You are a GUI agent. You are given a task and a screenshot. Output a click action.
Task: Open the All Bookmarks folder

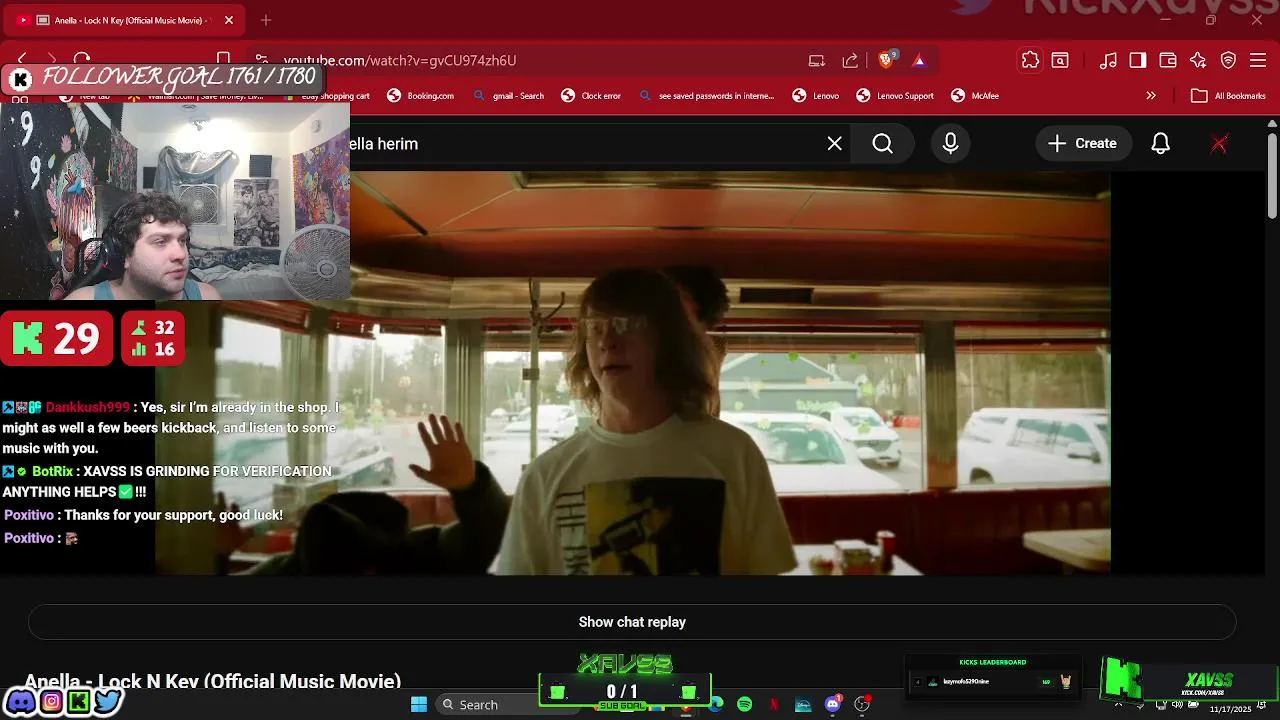coord(1229,96)
